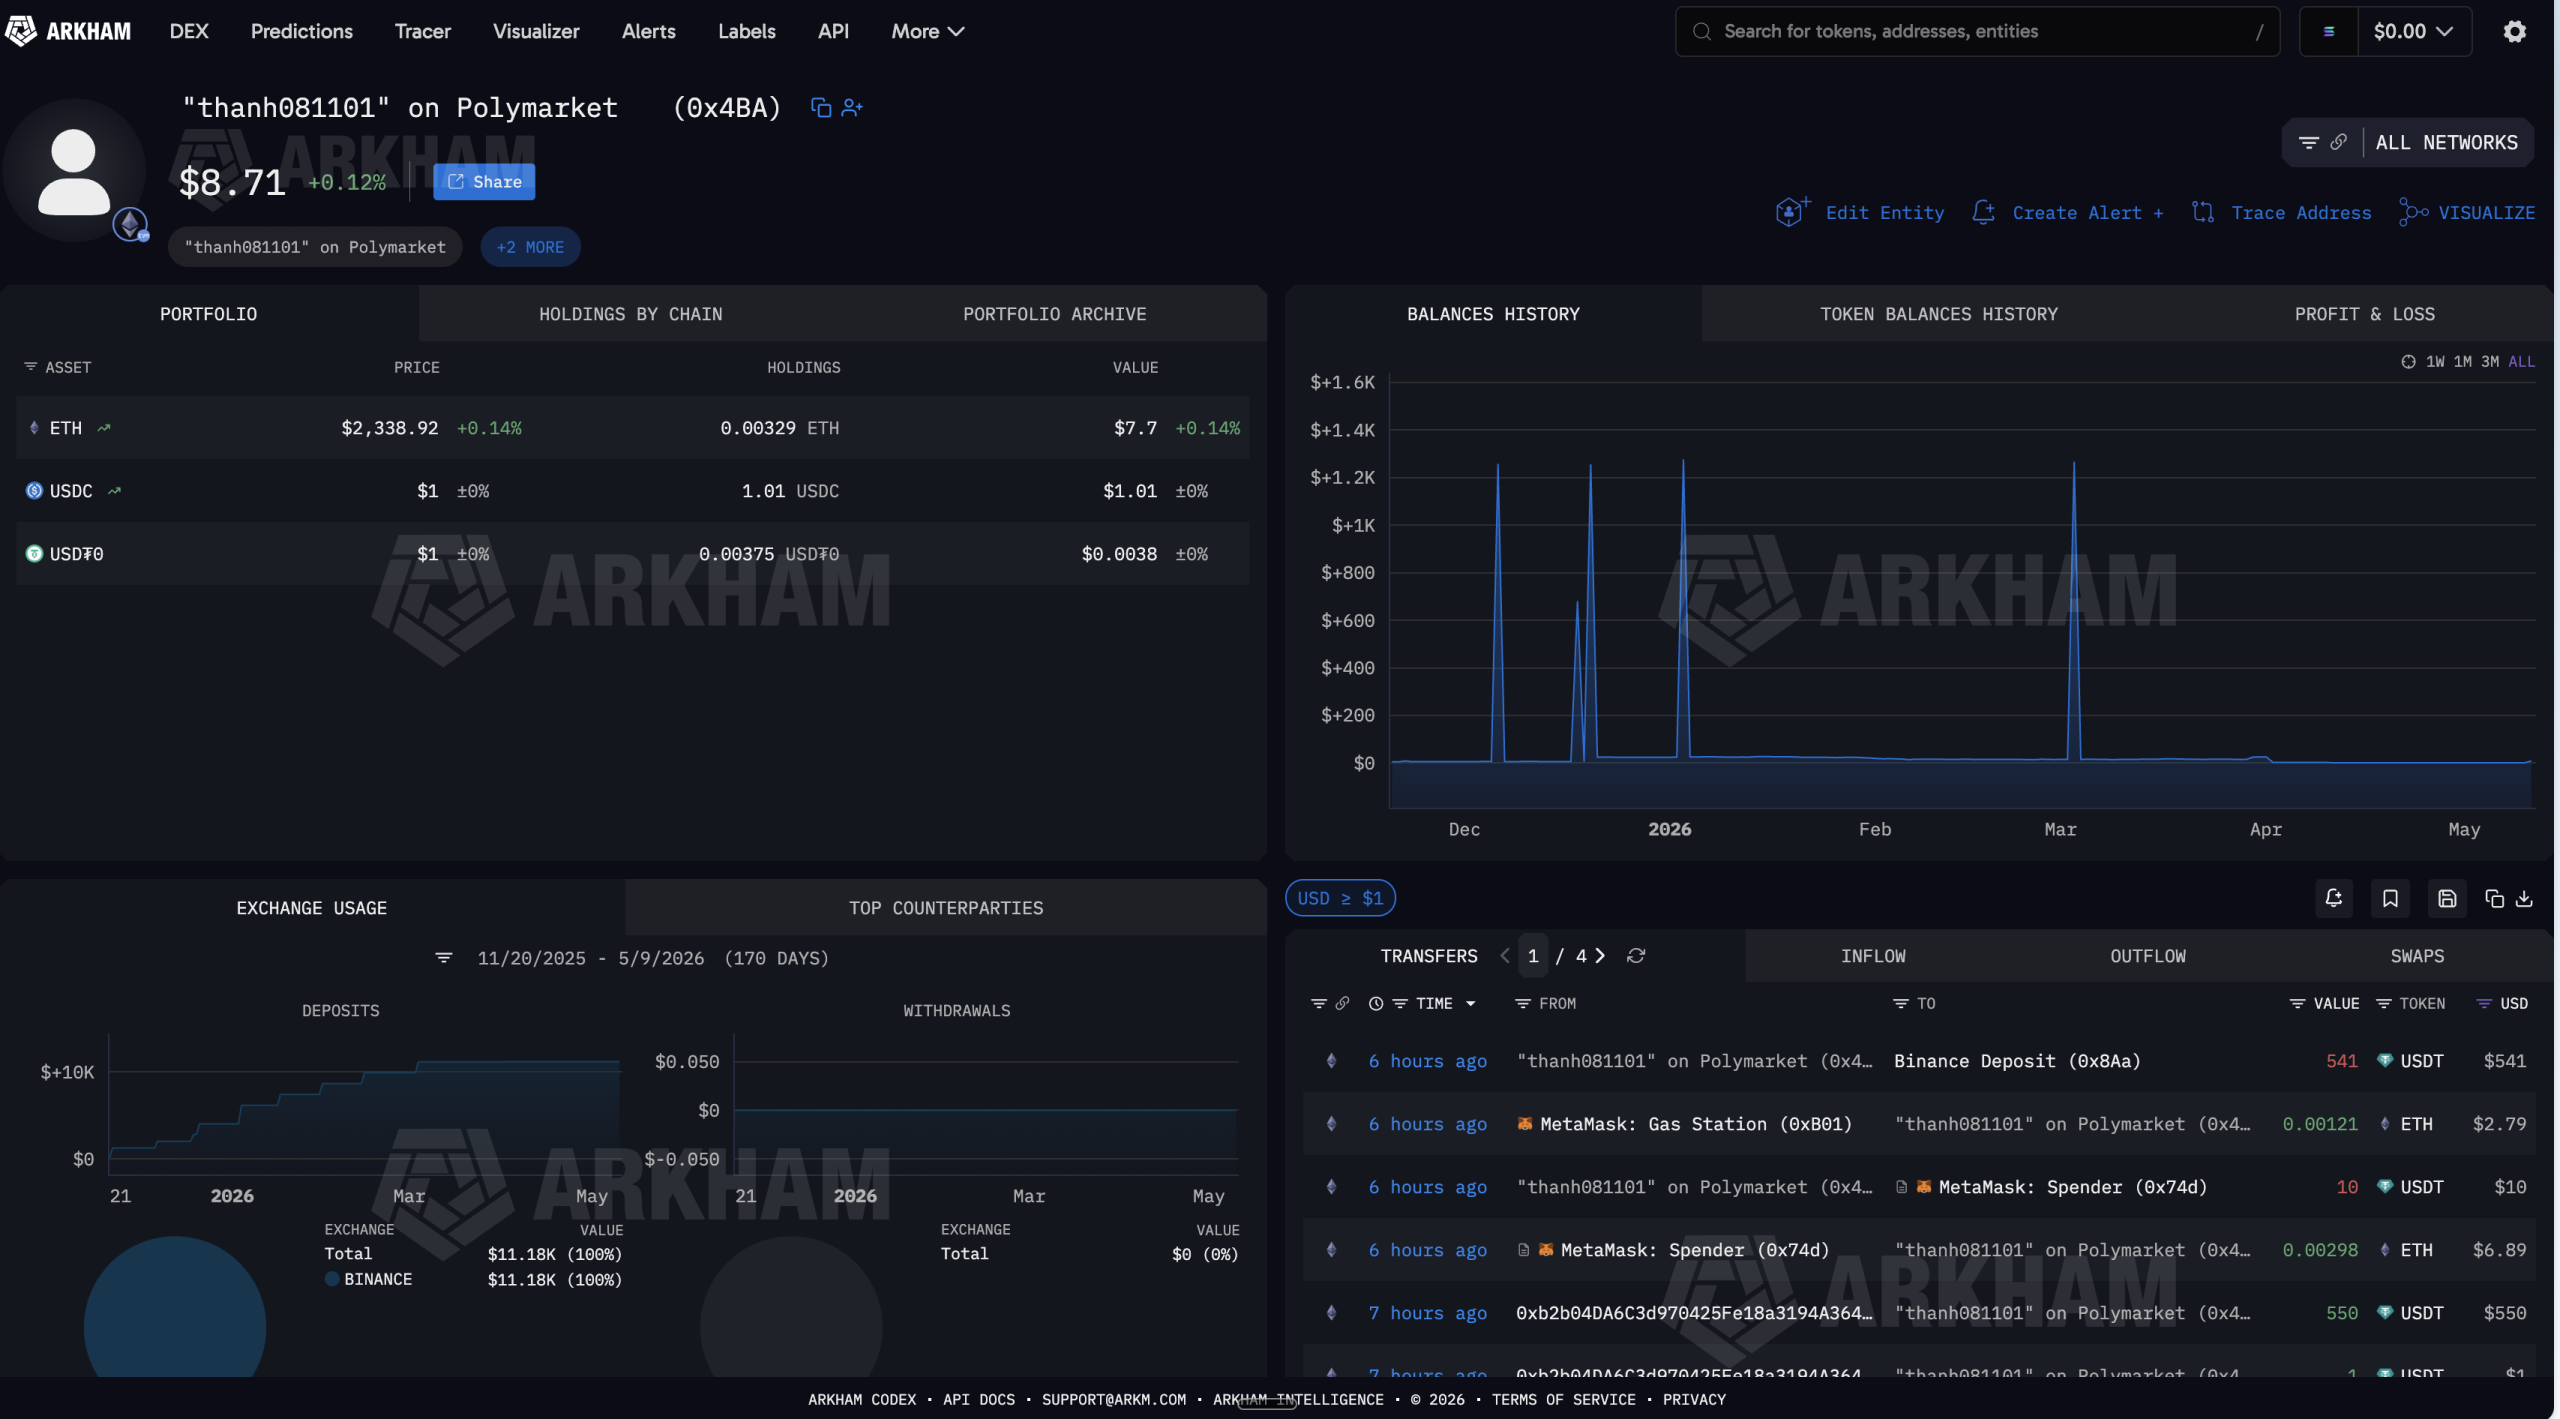Click the balance history clock icon beside 1W
Image resolution: width=2560 pixels, height=1419 pixels.
tap(2408, 362)
